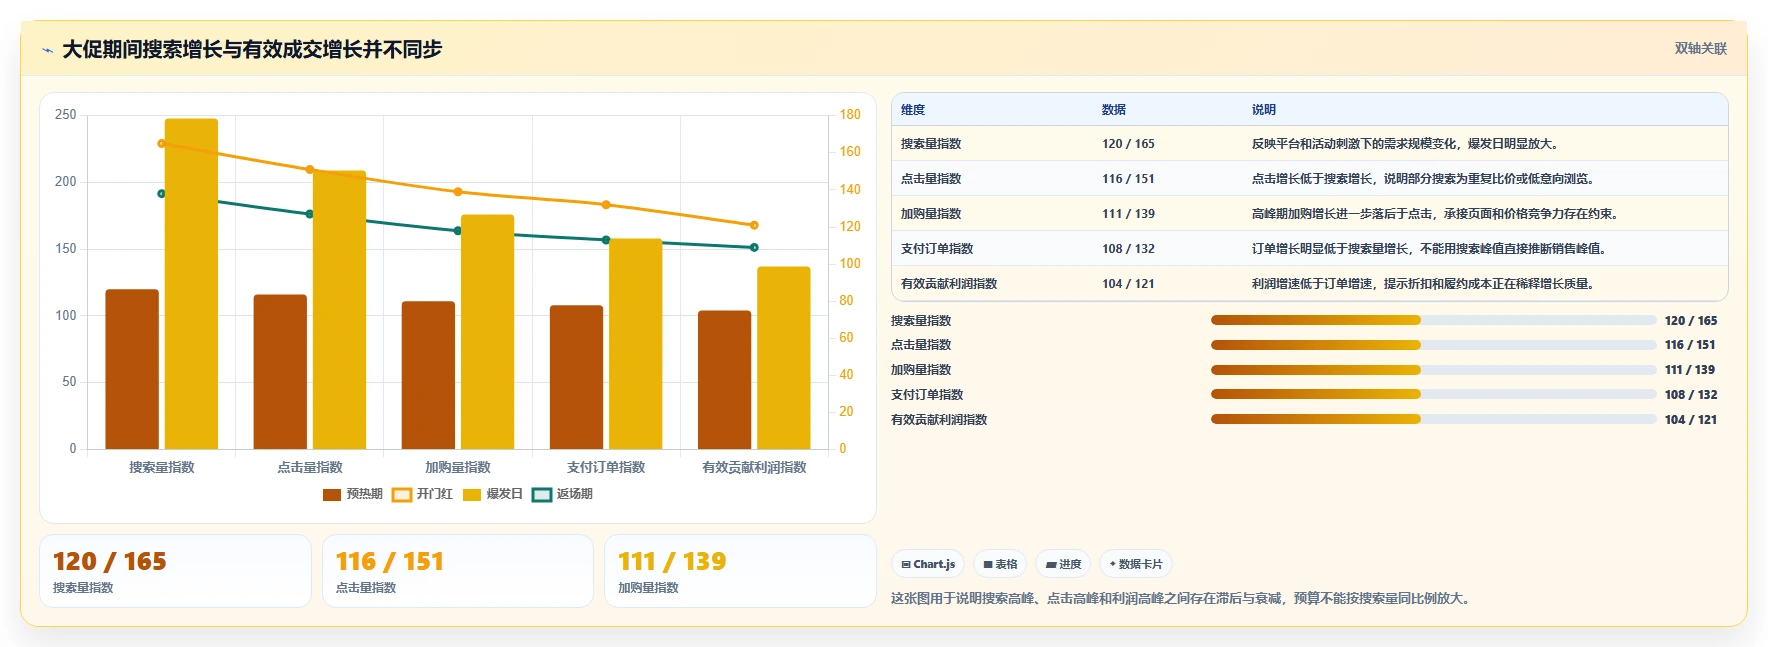The width and height of the screenshot is (1768, 647).
Task: Toggle the 爆发日 legend item
Action: (x=493, y=494)
